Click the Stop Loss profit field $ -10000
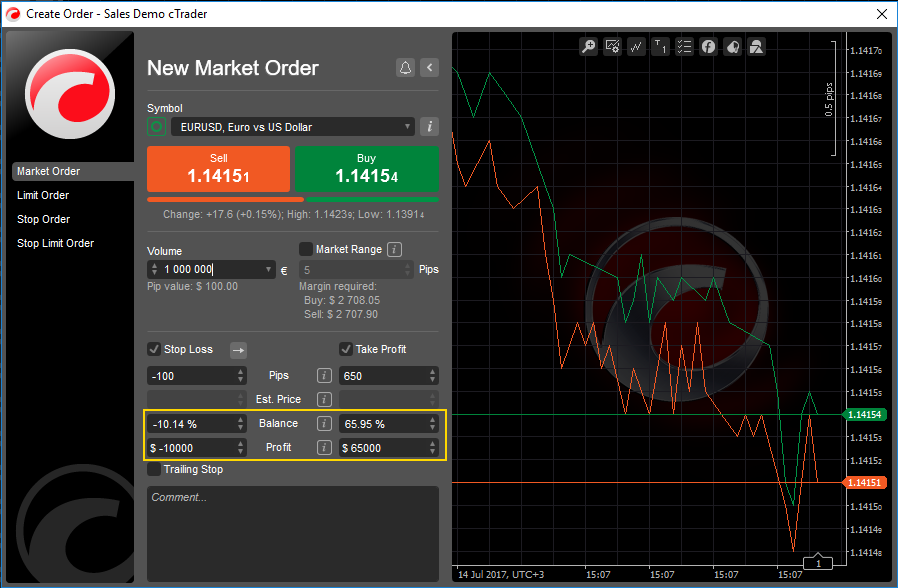Viewport: 898px width, 588px height. point(196,448)
